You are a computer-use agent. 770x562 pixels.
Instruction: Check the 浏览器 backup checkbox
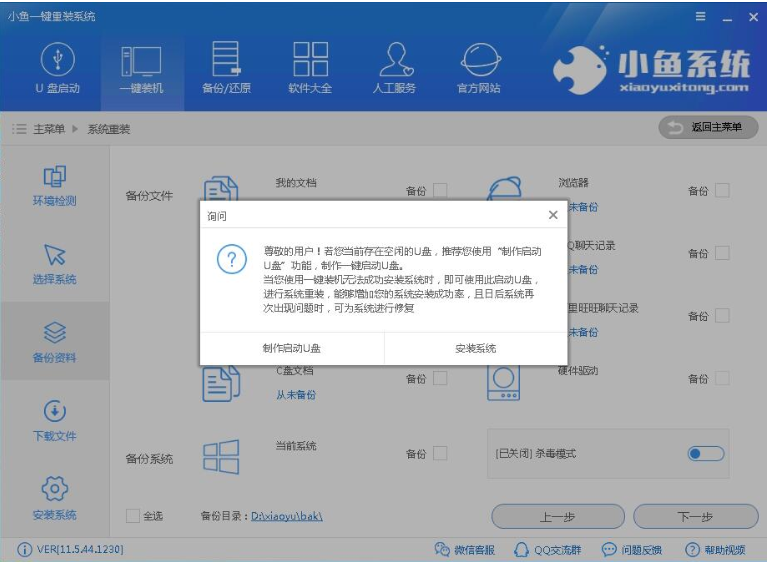[x=722, y=190]
